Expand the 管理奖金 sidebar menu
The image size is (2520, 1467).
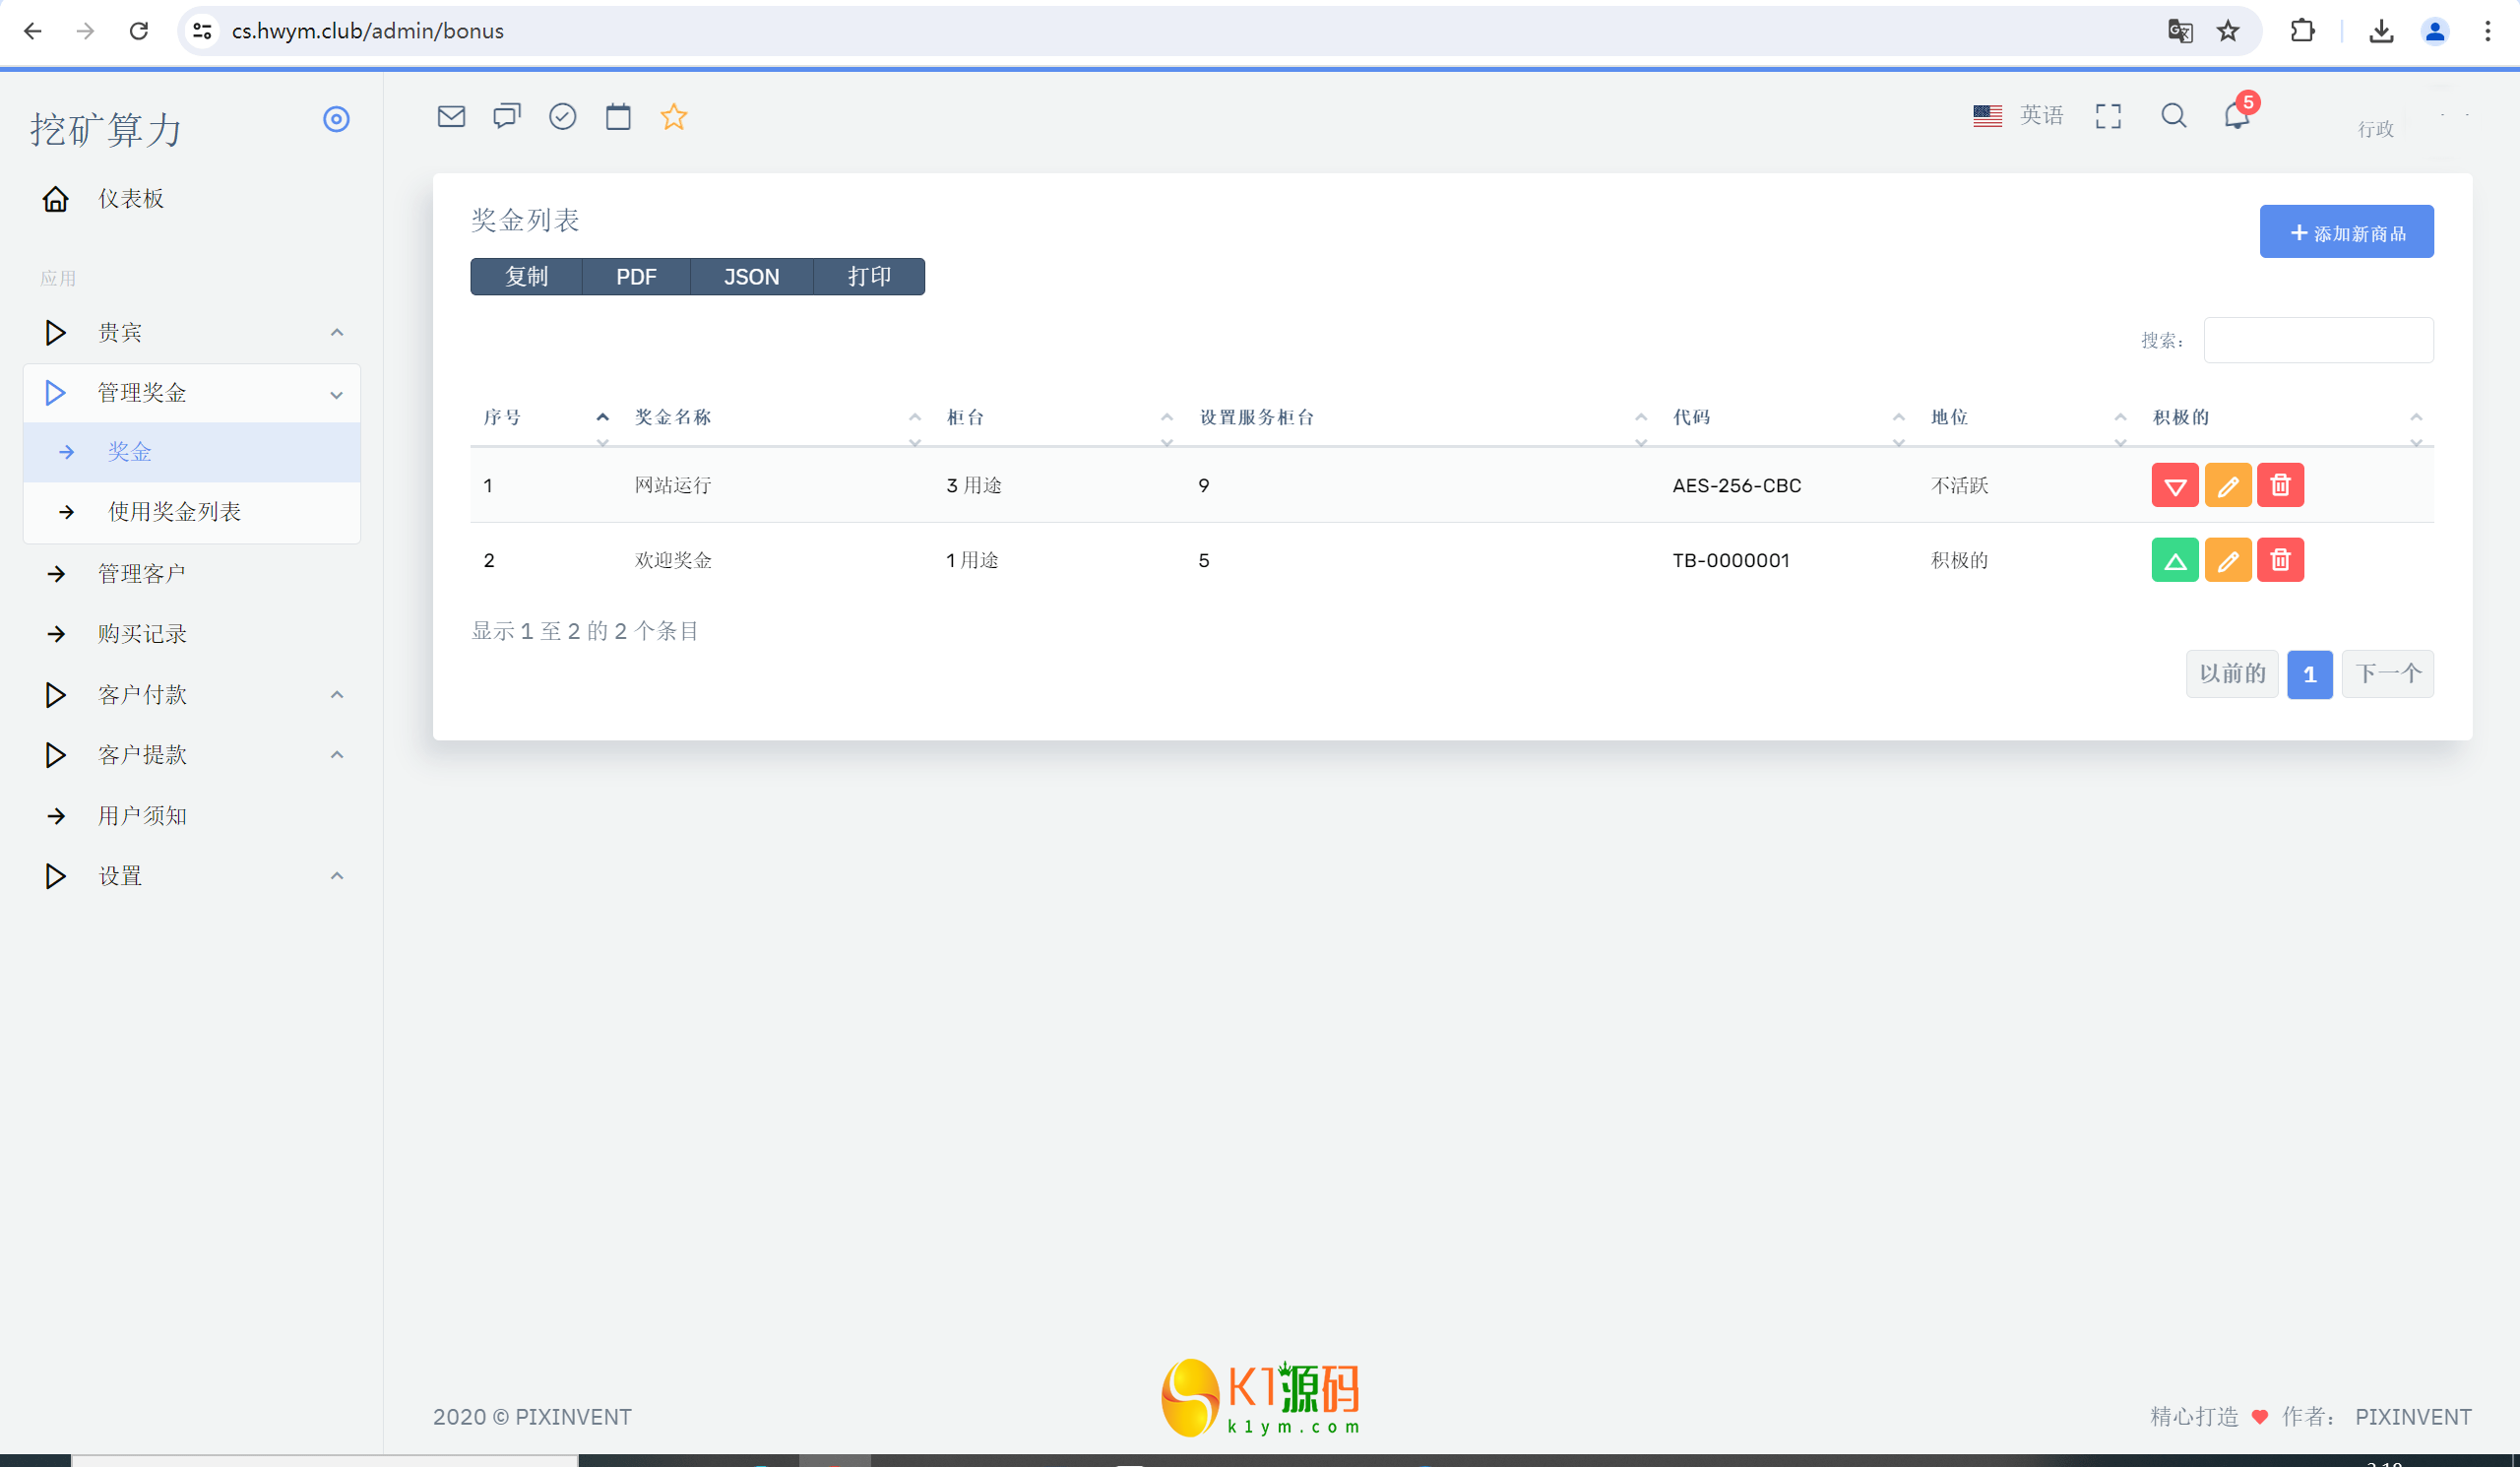pyautogui.click(x=192, y=393)
